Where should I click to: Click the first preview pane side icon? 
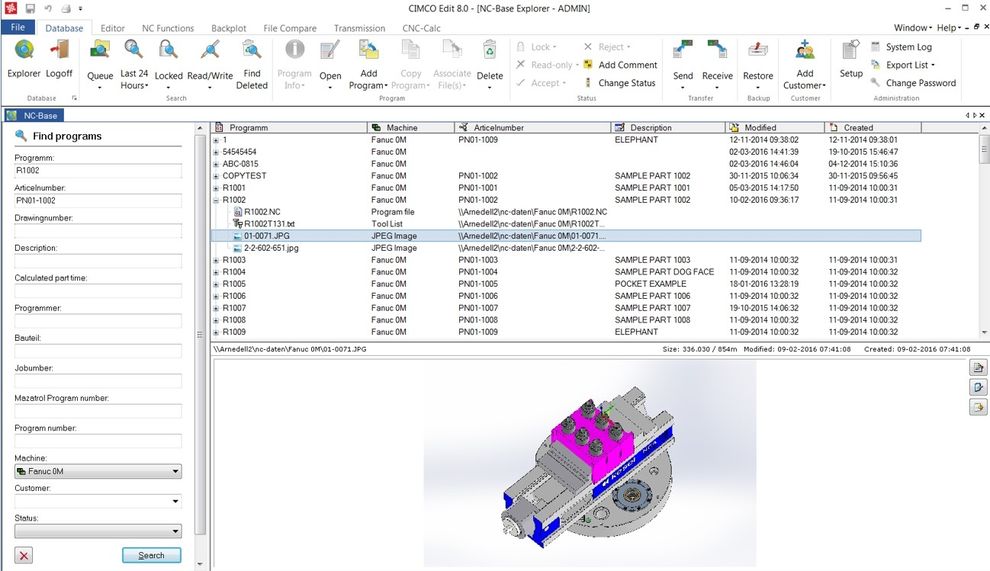point(978,368)
